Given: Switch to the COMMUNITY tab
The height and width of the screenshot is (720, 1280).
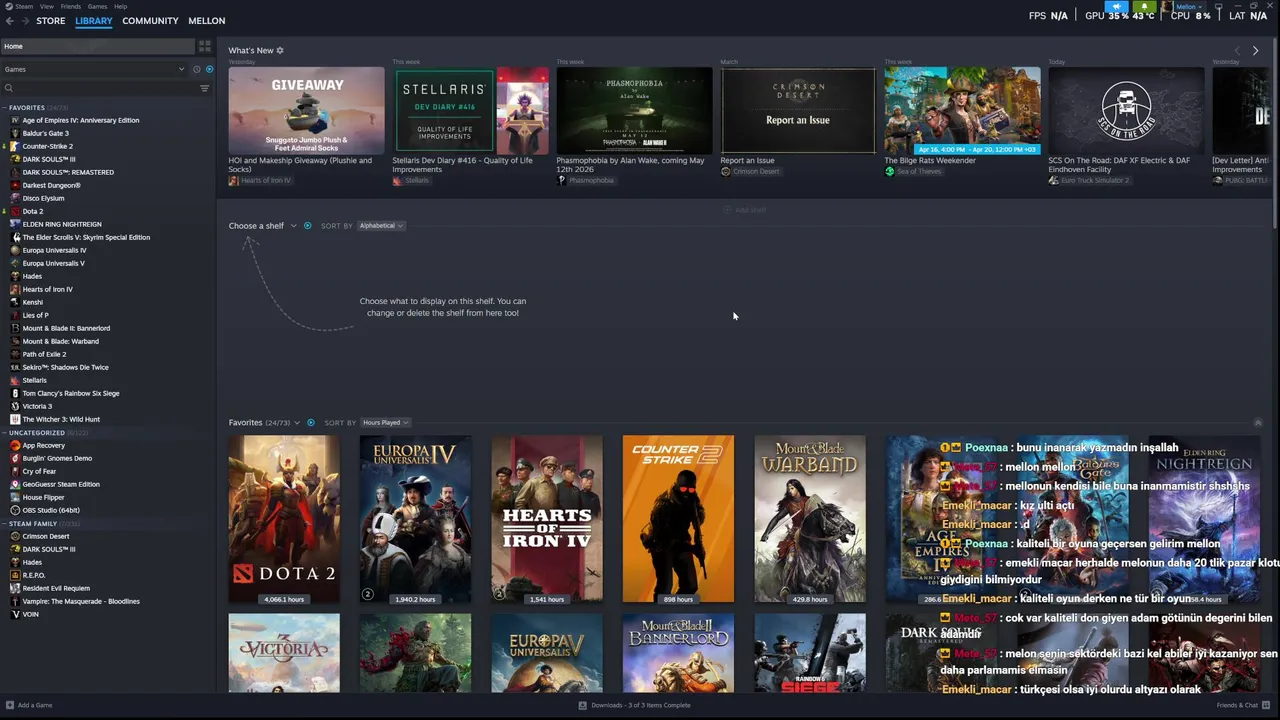Looking at the screenshot, I should coord(150,20).
